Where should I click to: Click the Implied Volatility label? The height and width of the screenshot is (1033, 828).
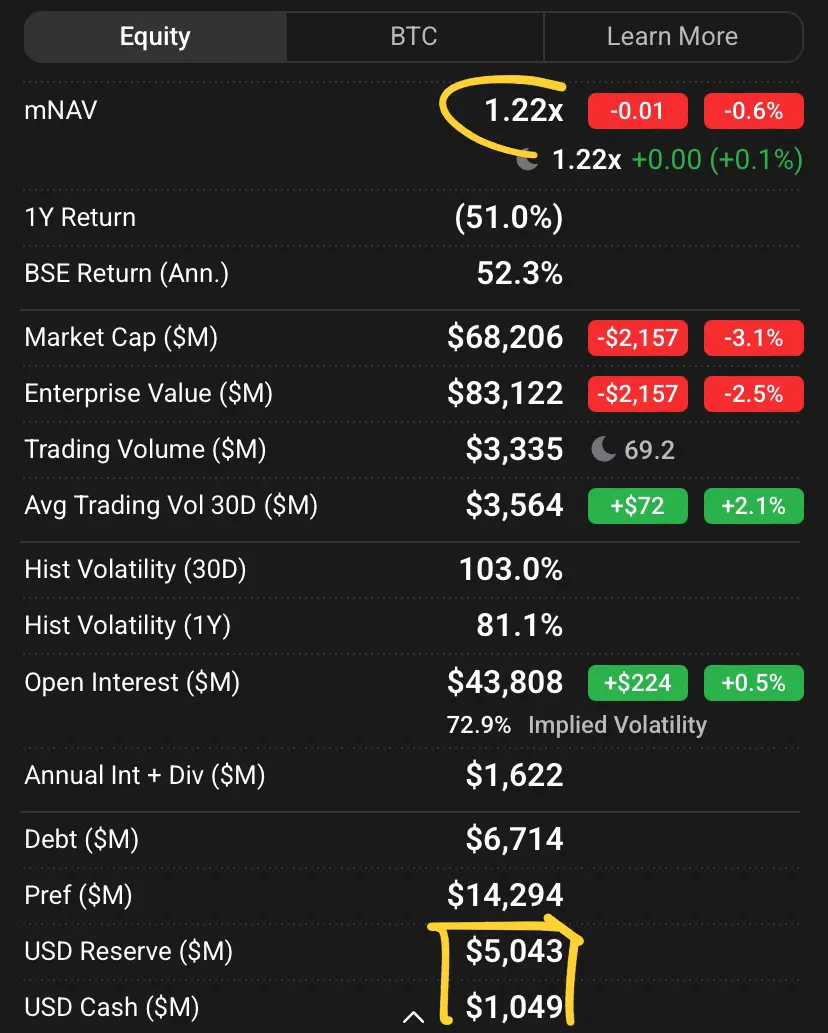(617, 725)
